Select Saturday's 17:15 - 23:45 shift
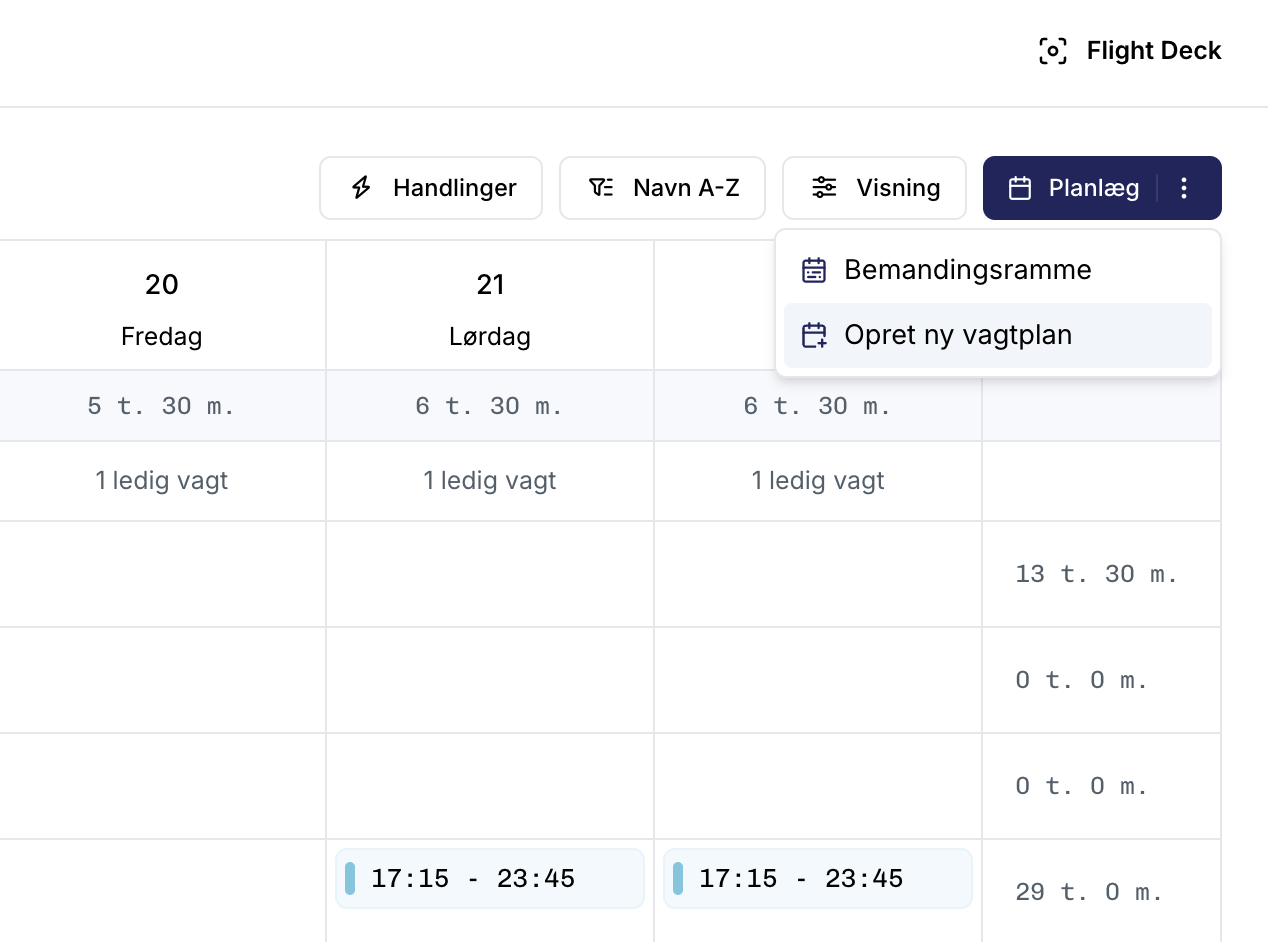1268x942 pixels. [490, 879]
